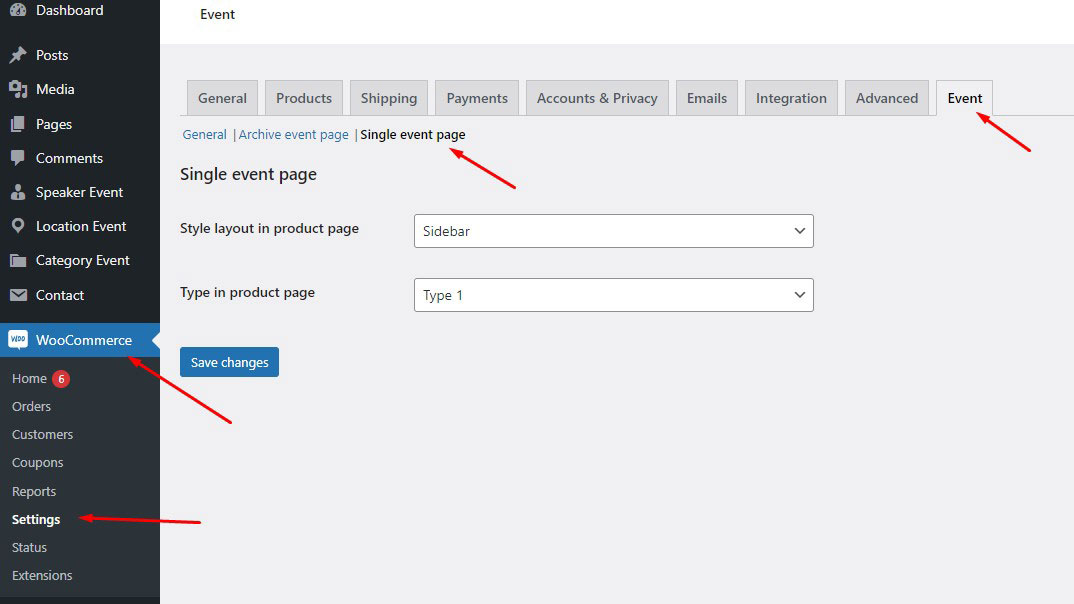Open the Payments settings tab
Screen dimensions: 1074x604
pyautogui.click(x=476, y=98)
